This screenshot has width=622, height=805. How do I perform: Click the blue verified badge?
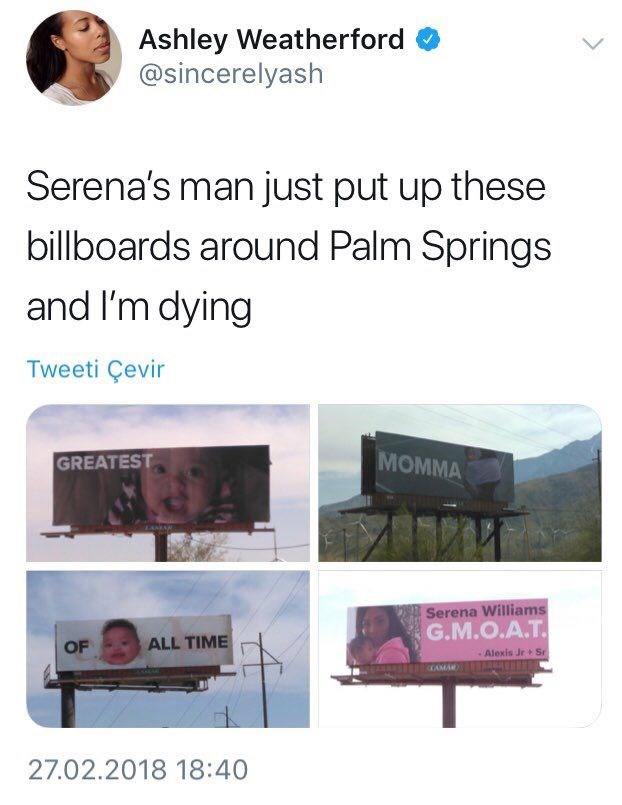tap(426, 39)
